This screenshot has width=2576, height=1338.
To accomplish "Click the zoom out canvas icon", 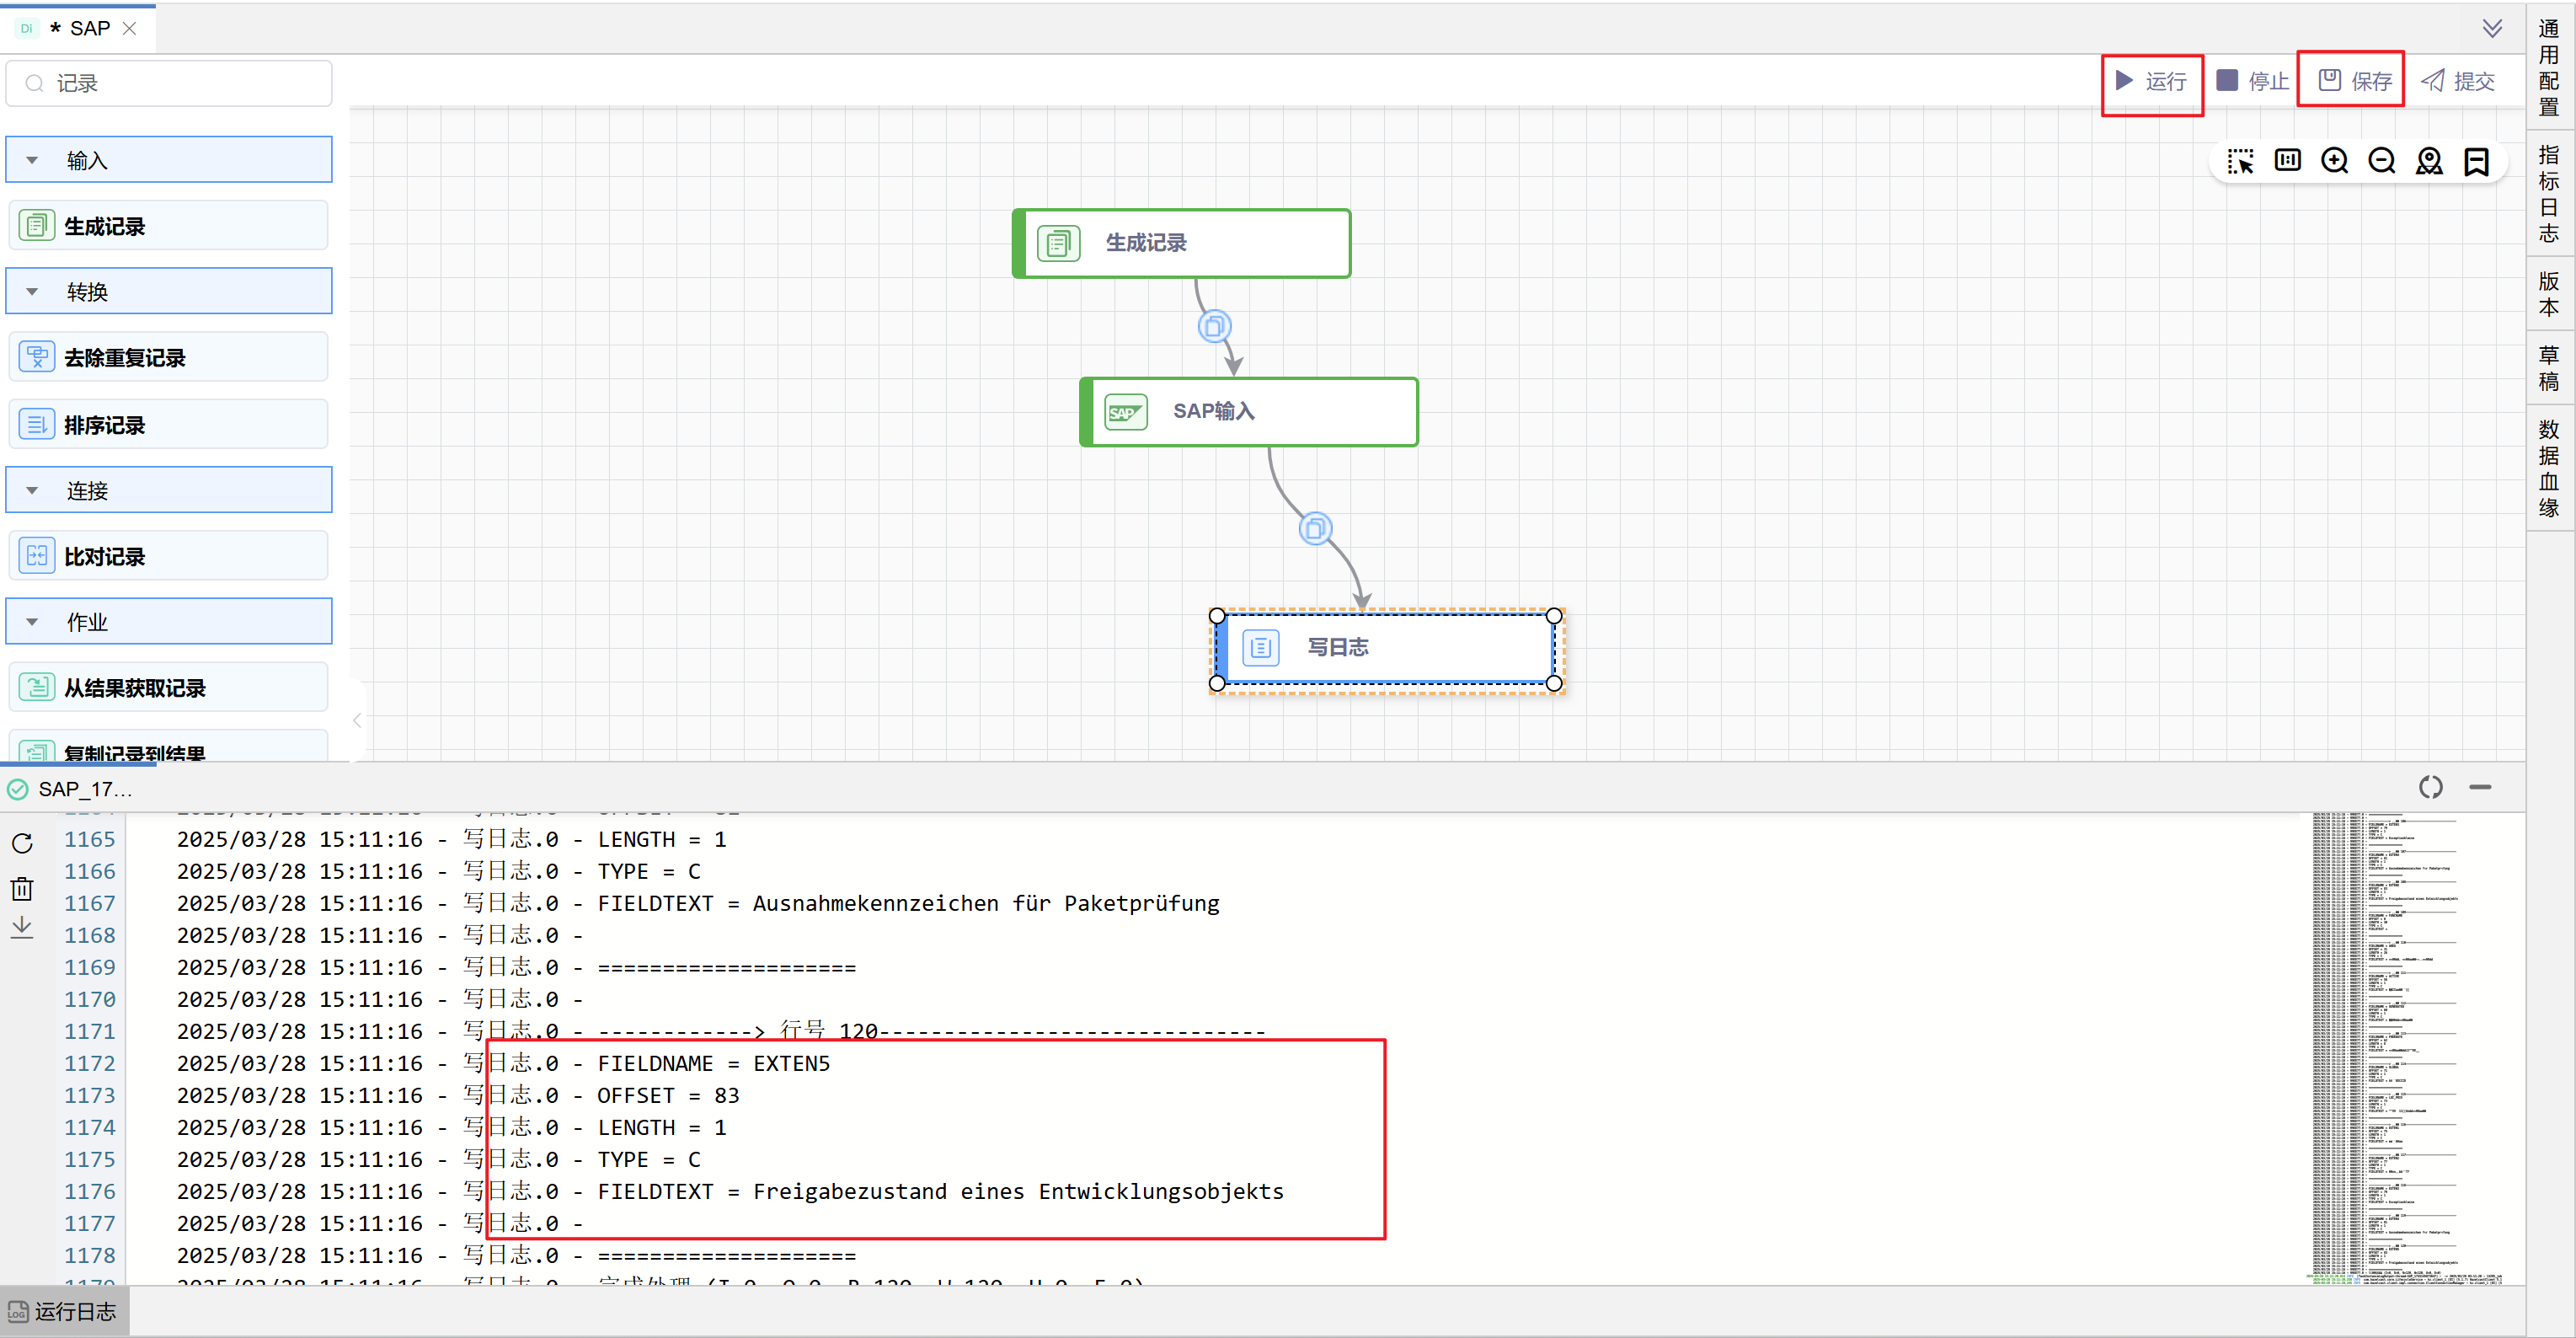I will [x=2381, y=161].
